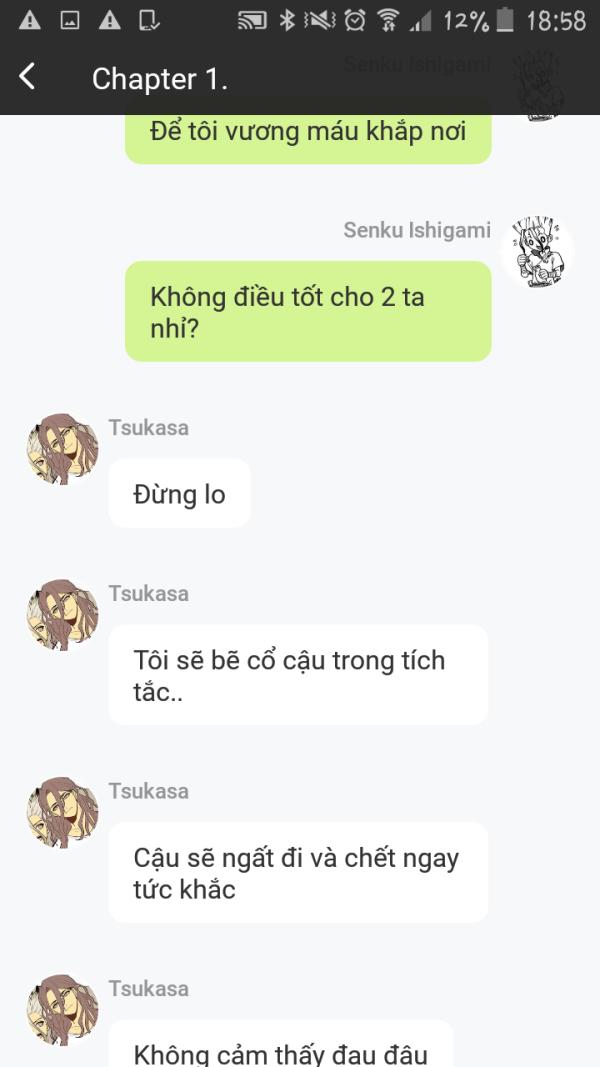The width and height of the screenshot is (600, 1067).
Task: Tap the Tsukasa name above 'Đừng lo'
Action: click(x=148, y=427)
